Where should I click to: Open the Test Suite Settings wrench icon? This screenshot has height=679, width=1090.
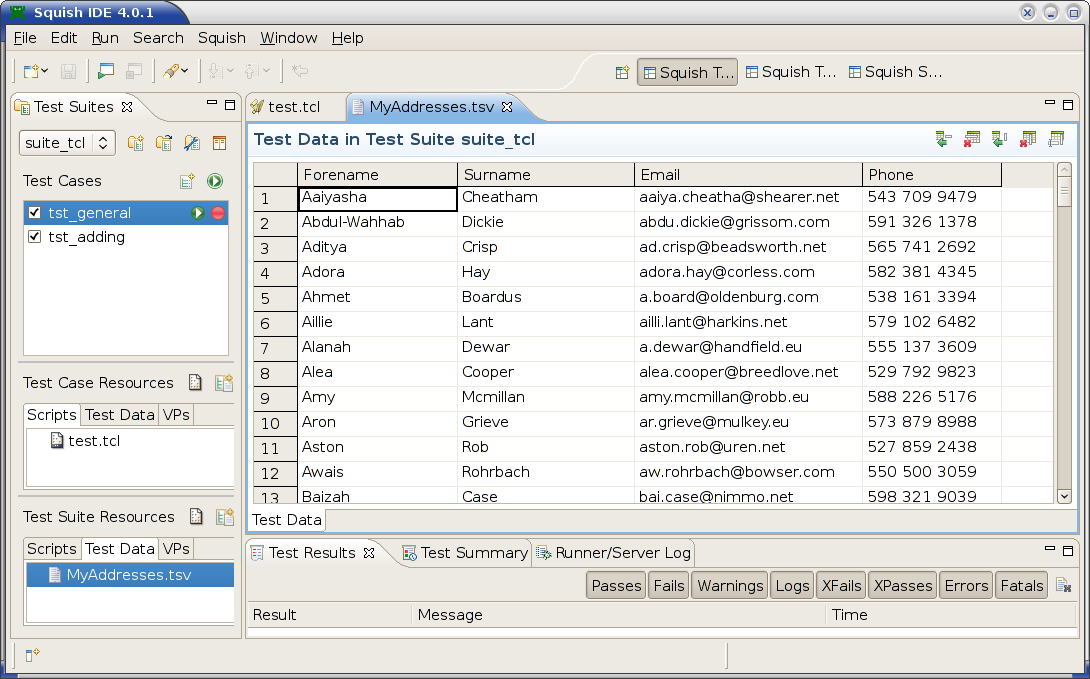coord(192,143)
